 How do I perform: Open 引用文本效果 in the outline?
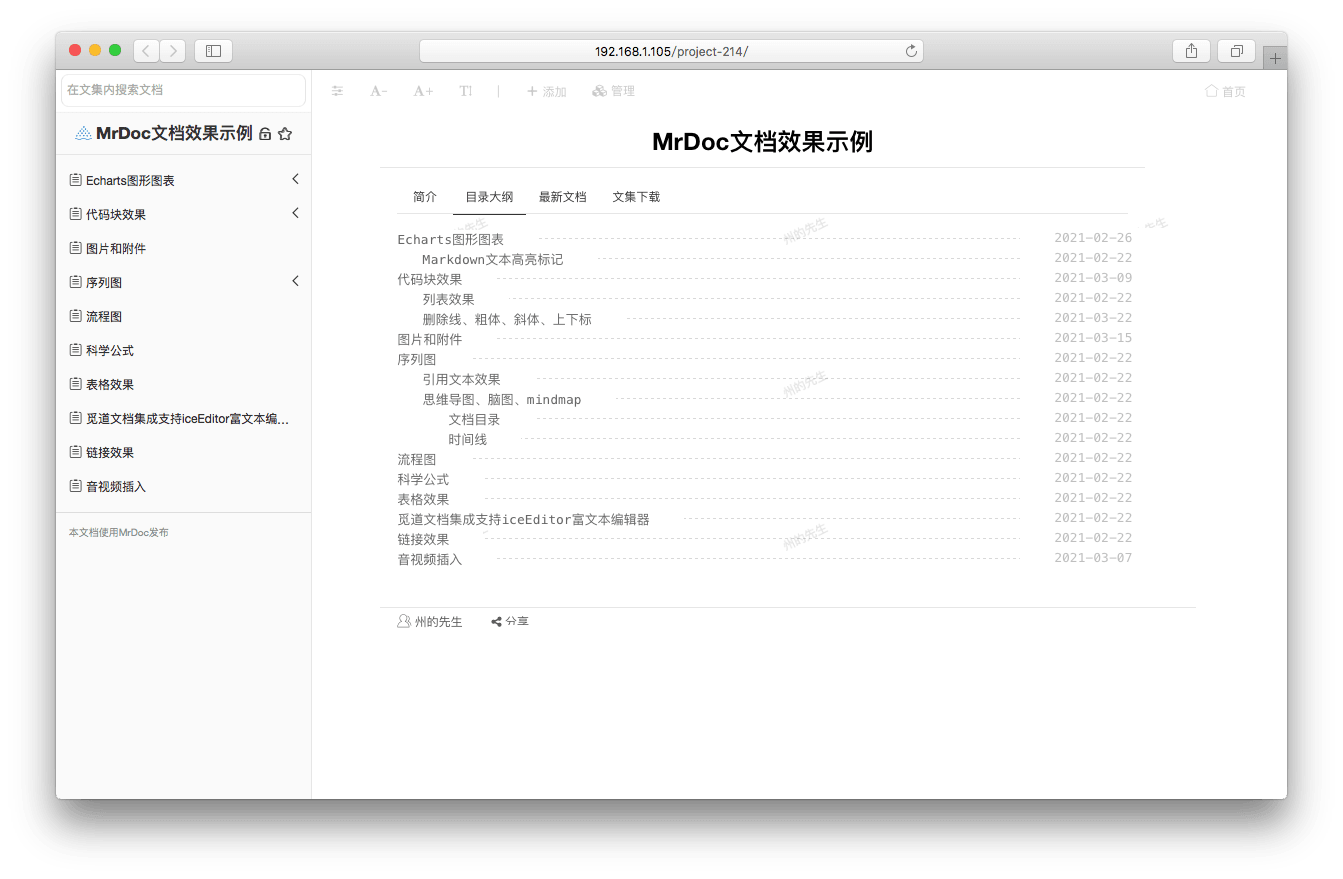[x=461, y=380]
